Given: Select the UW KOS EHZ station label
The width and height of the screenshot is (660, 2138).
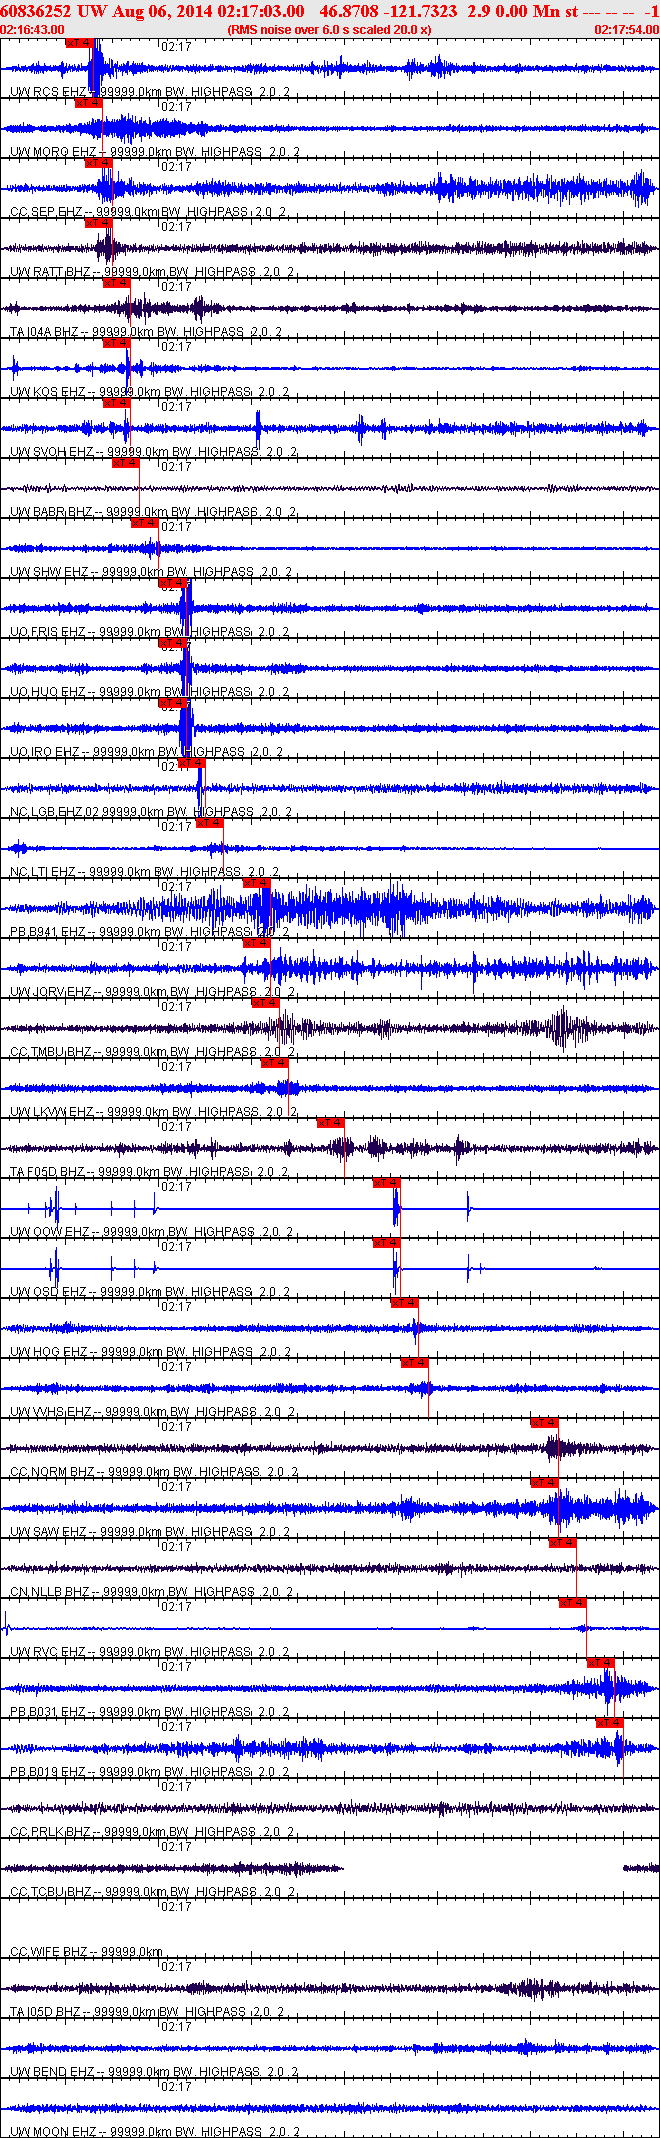Looking at the screenshot, I should 48,392.
